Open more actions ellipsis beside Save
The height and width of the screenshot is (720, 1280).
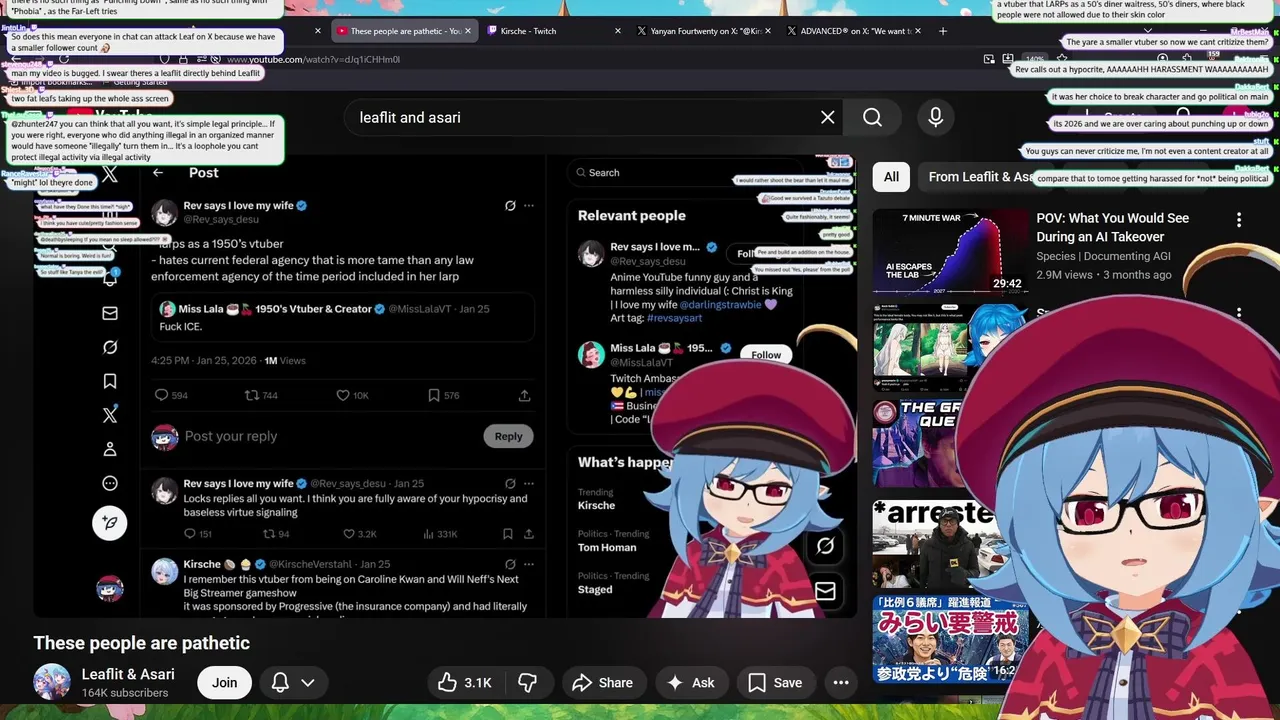(841, 682)
